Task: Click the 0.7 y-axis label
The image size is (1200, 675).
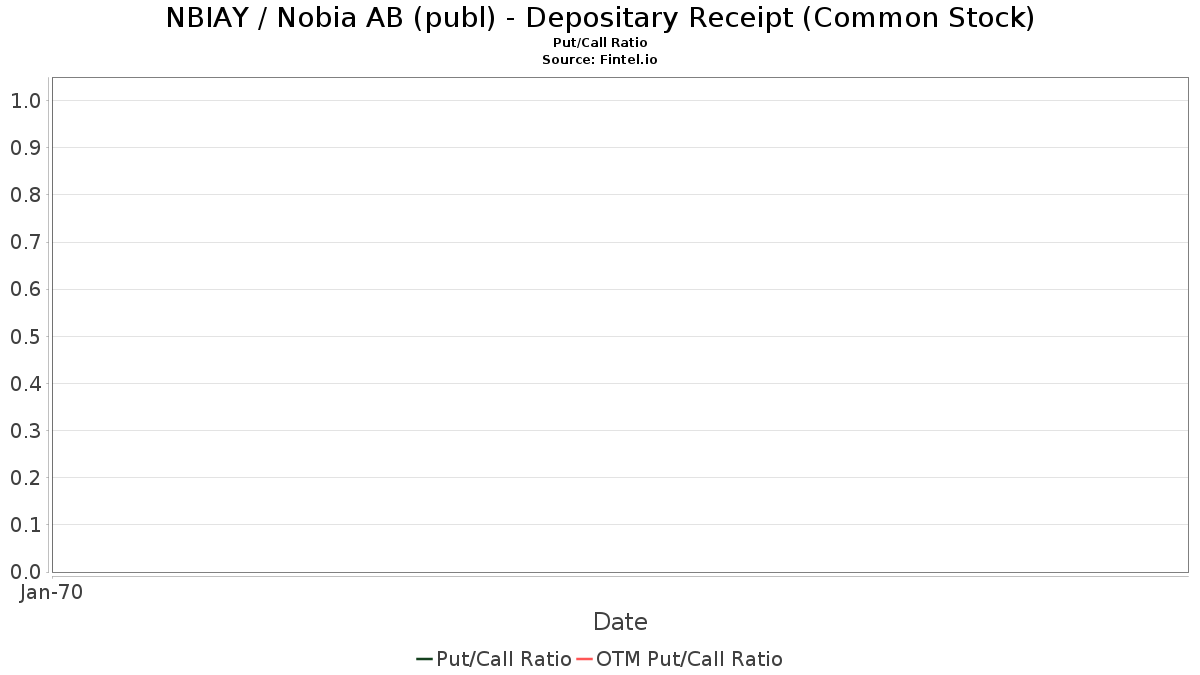Action: pos(25,242)
